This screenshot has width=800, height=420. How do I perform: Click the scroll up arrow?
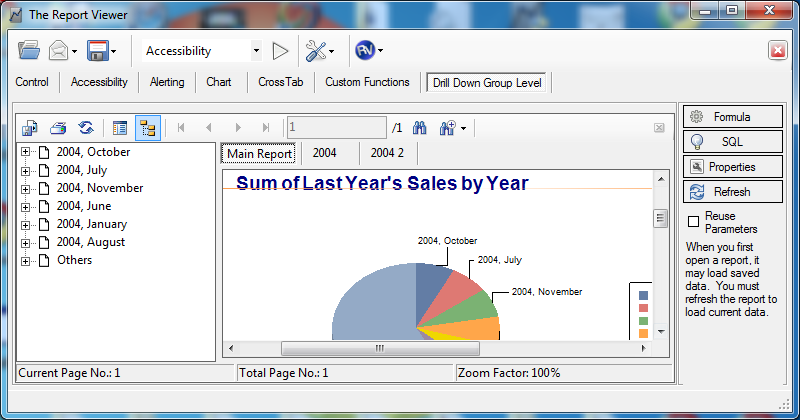661,179
